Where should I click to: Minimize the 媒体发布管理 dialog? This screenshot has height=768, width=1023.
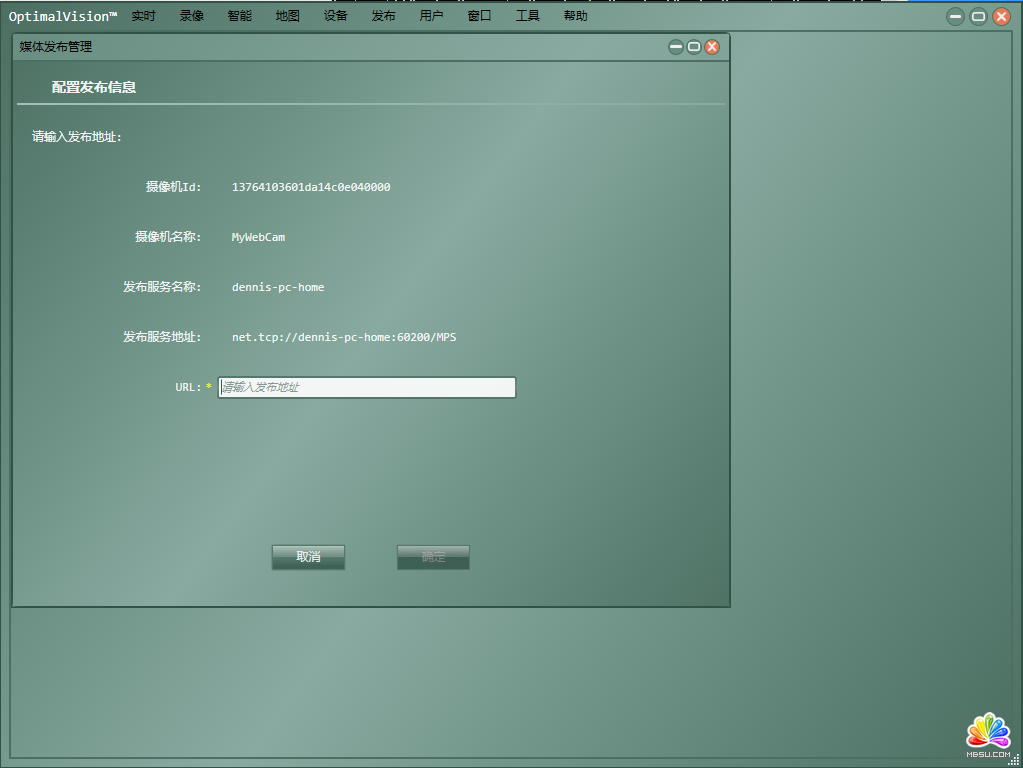(676, 47)
